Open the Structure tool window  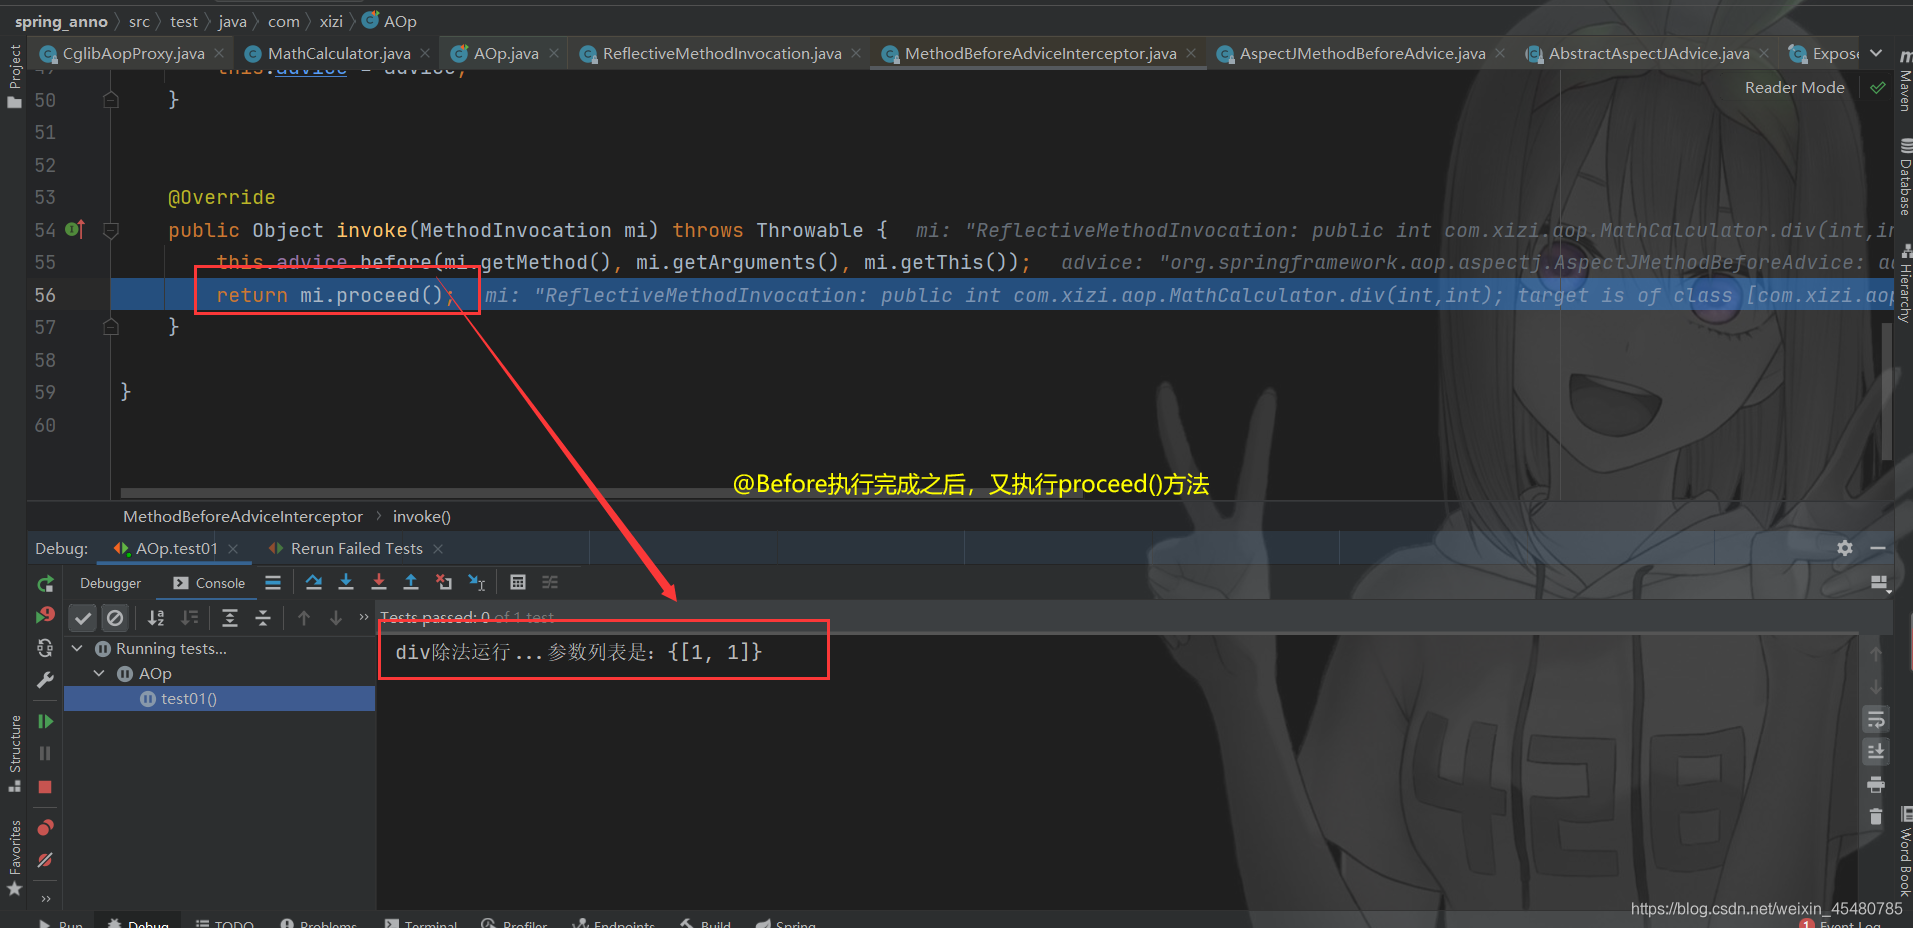coord(15,753)
